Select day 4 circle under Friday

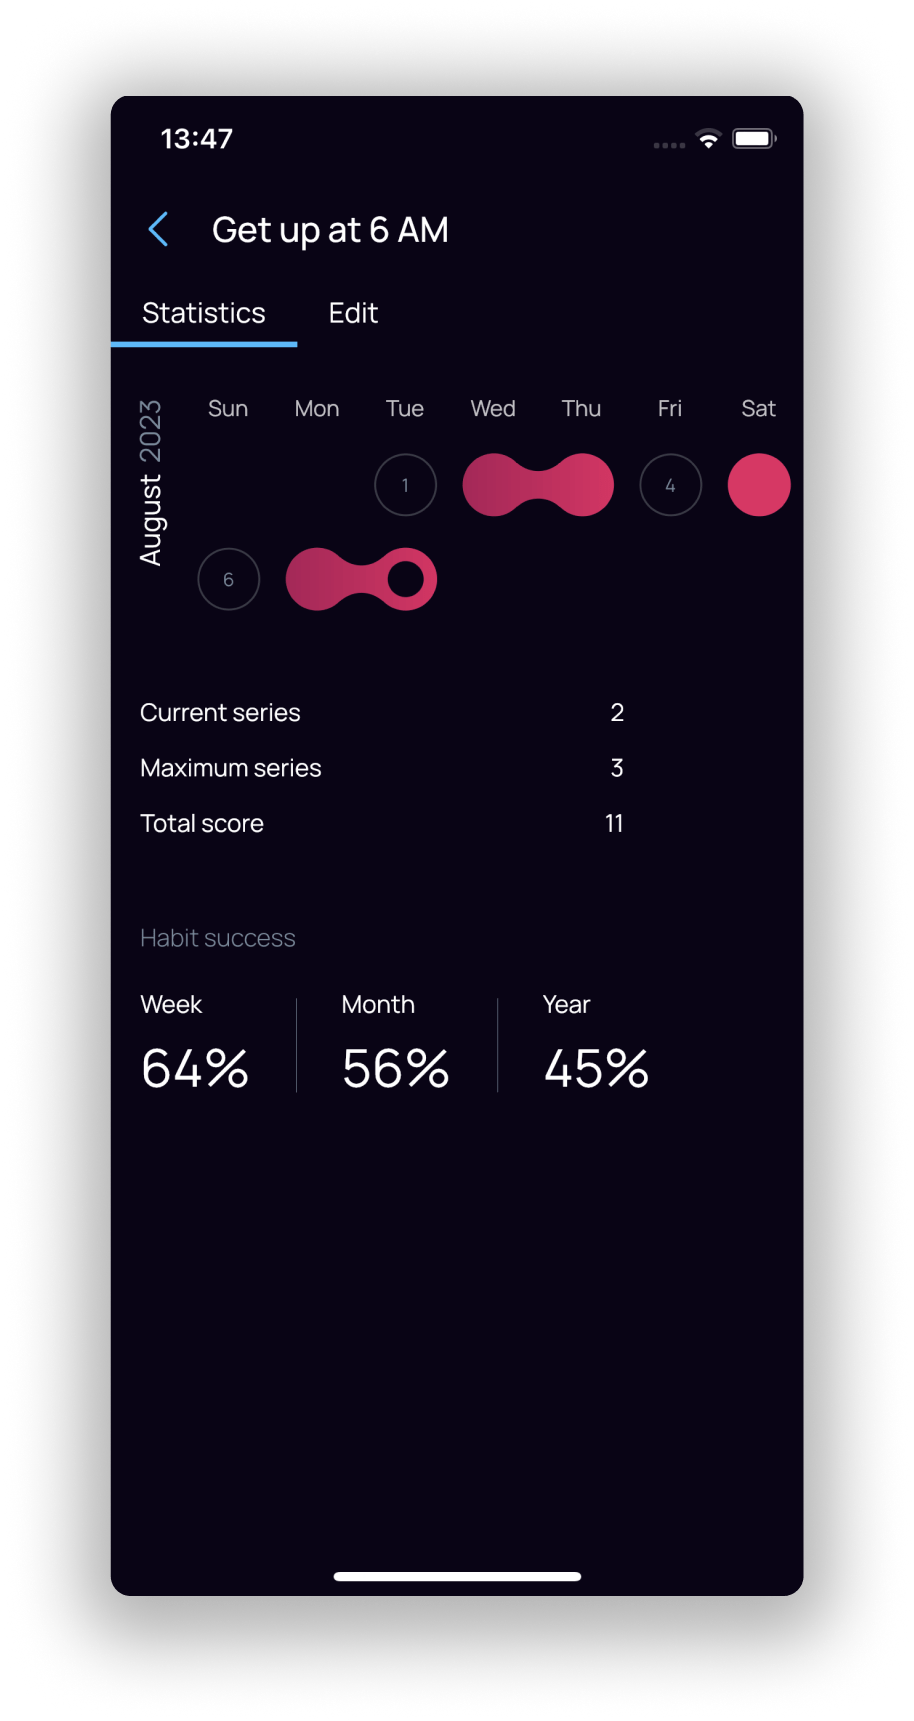click(670, 484)
